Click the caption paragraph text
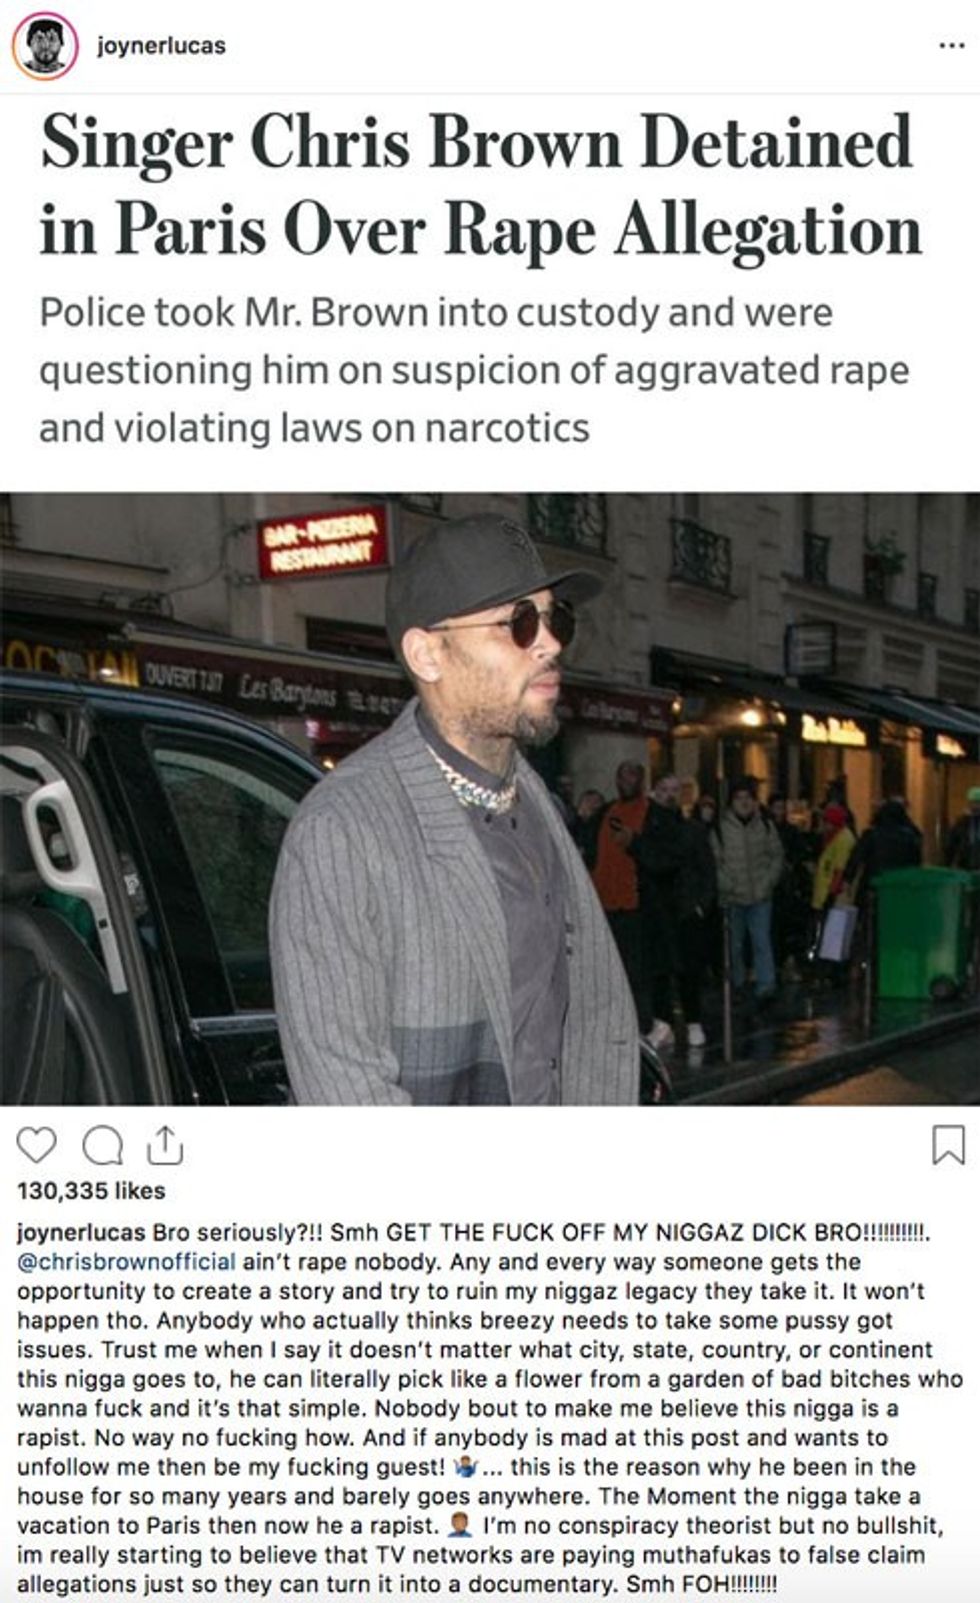 (x=490, y=1408)
